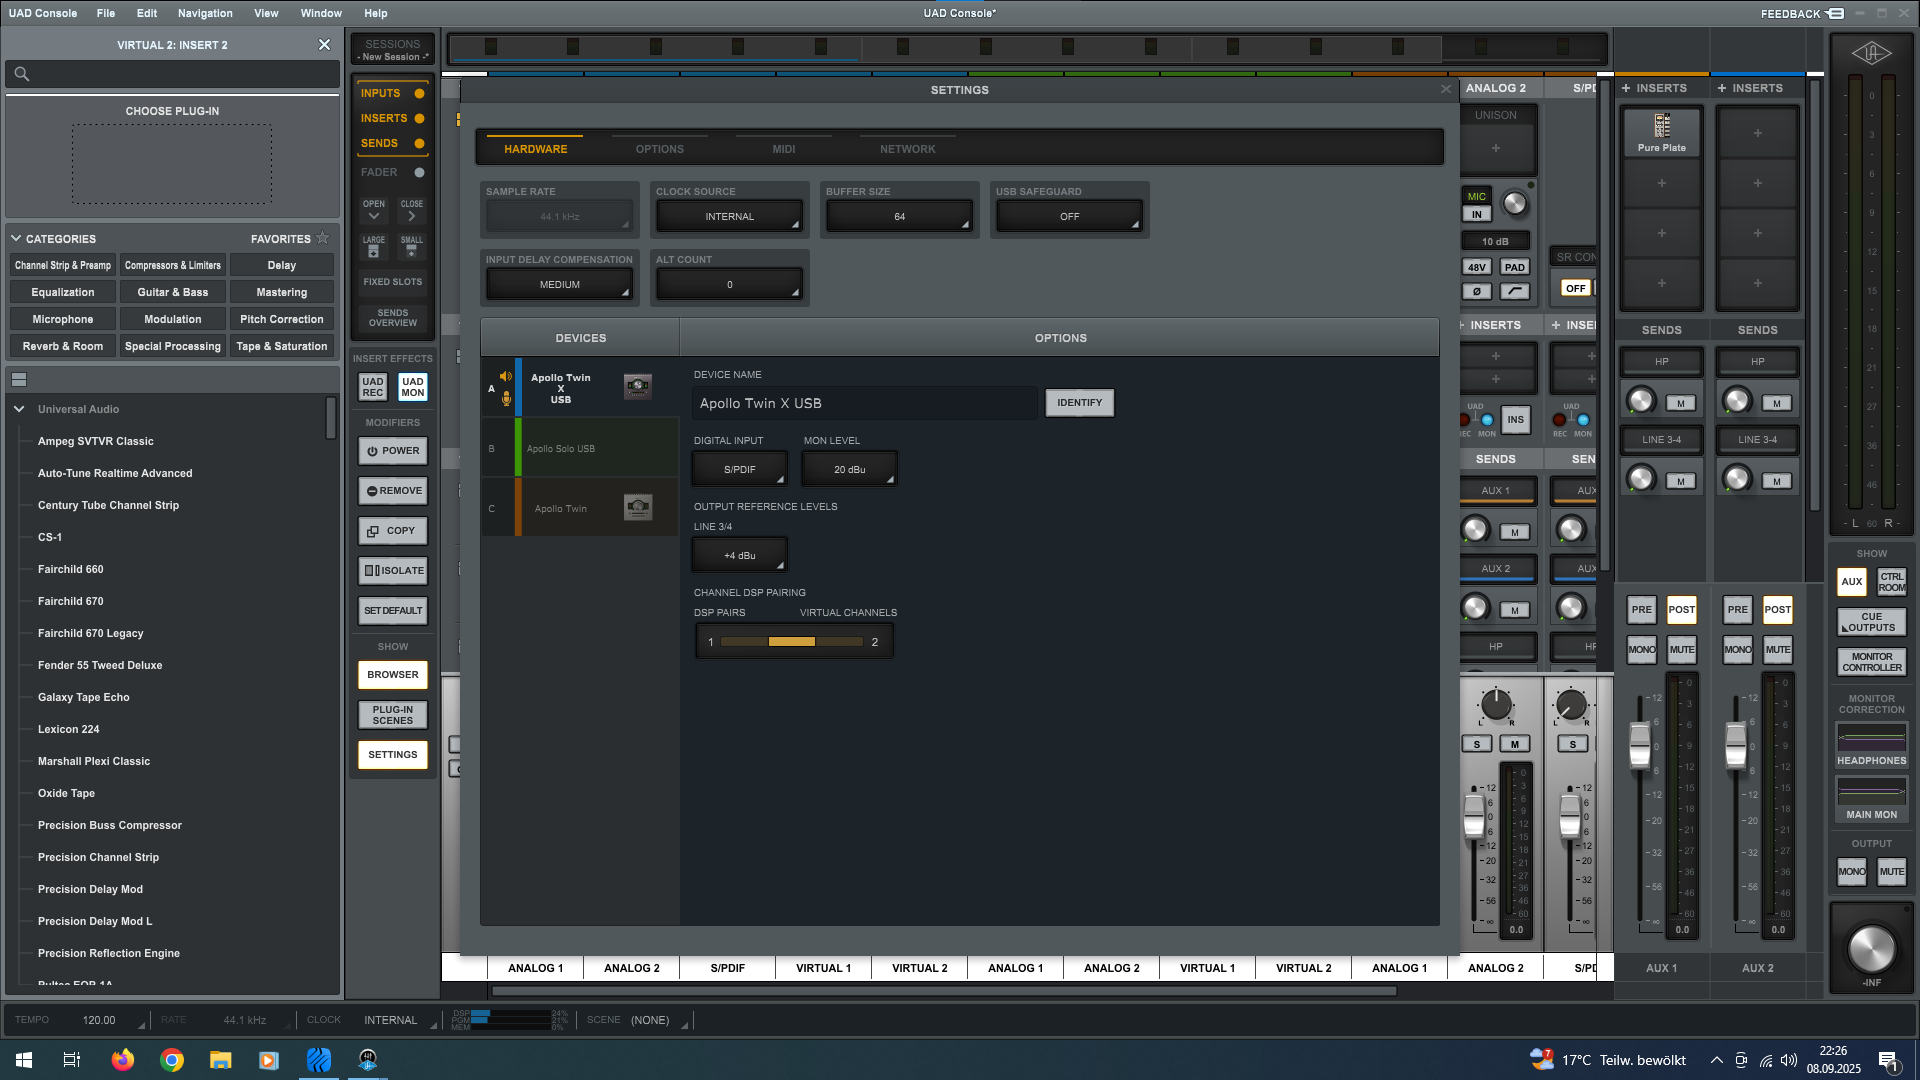The width and height of the screenshot is (1920, 1080).
Task: Switch to the MIDI settings tab
Action: tap(783, 149)
